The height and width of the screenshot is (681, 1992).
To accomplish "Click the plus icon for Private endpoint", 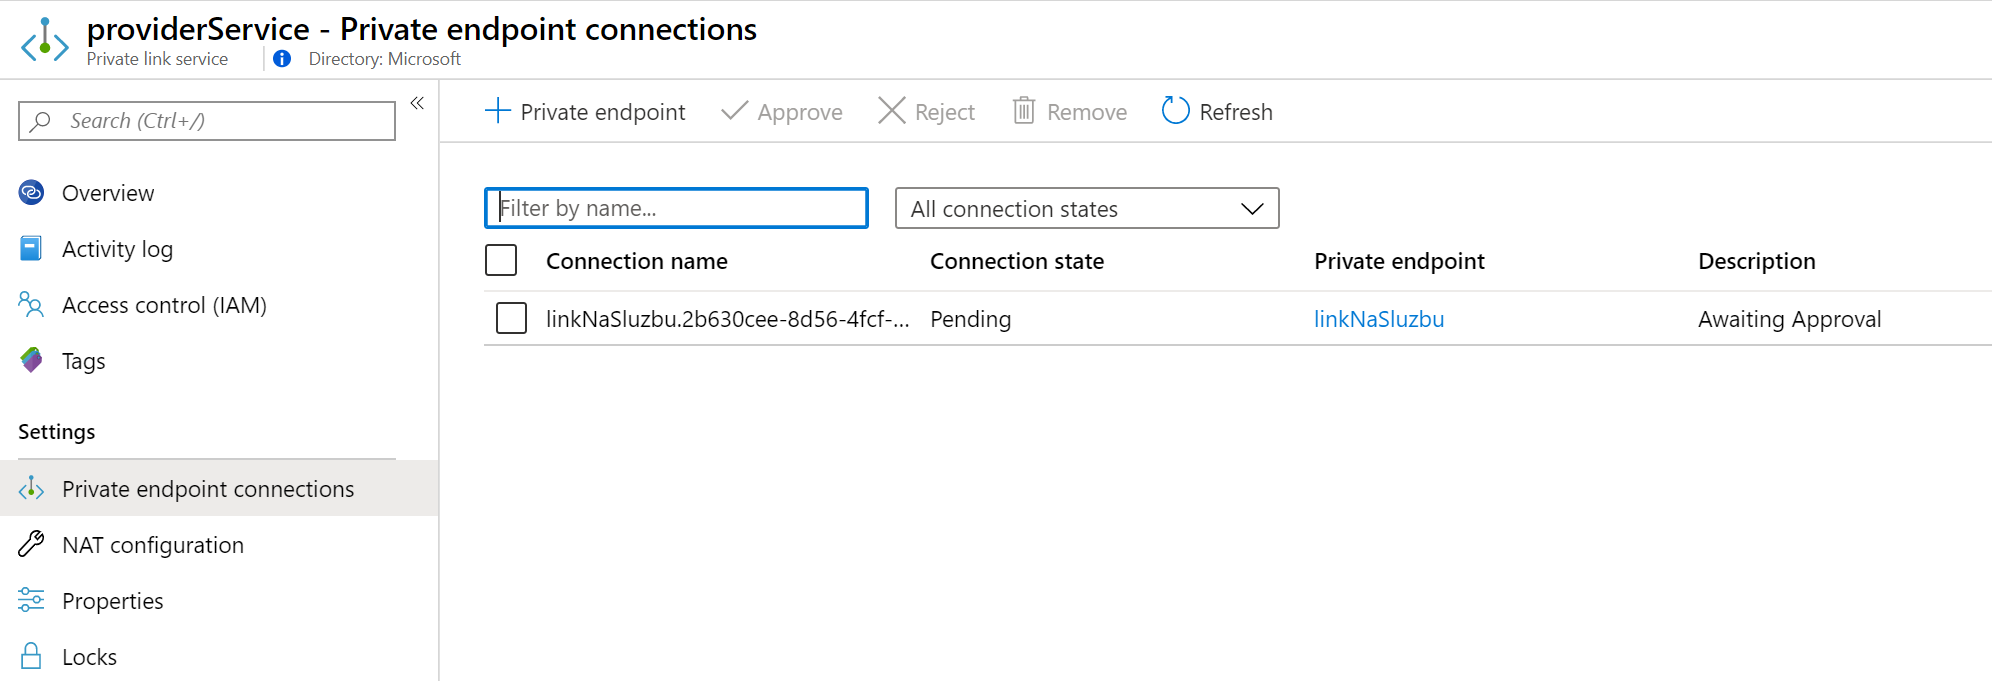I will point(497,111).
